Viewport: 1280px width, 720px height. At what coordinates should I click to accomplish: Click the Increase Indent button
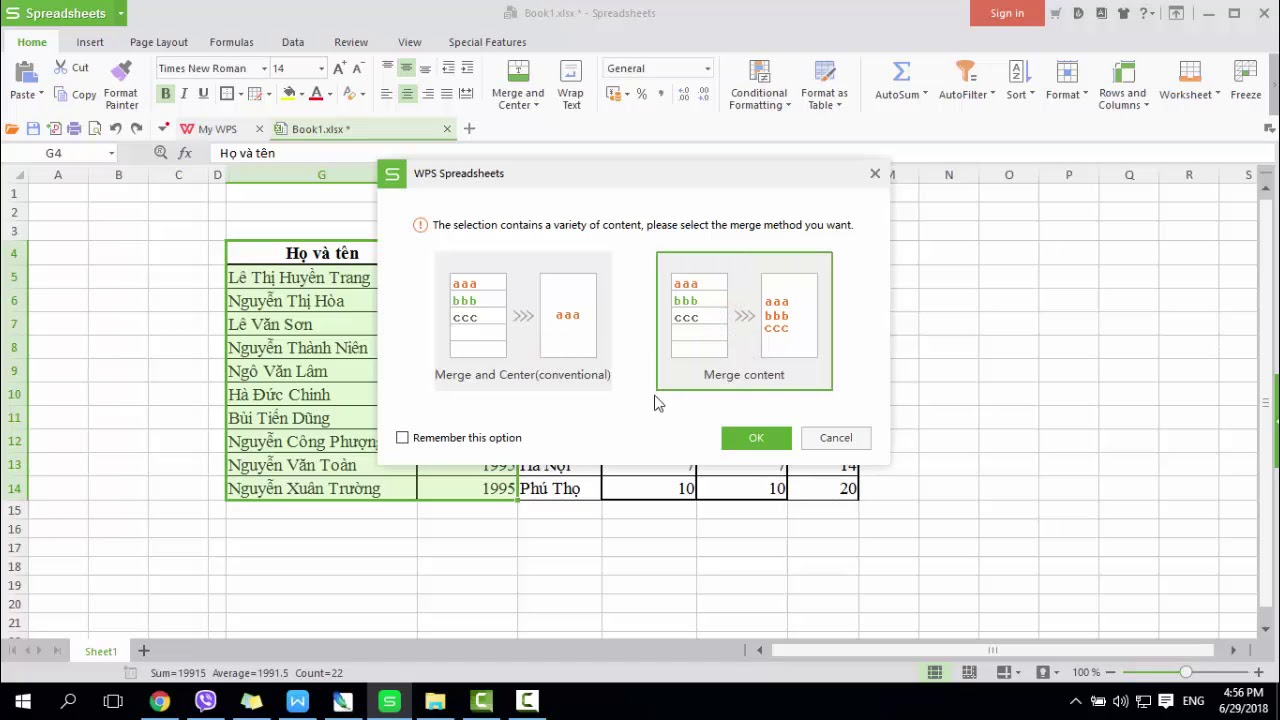(467, 68)
